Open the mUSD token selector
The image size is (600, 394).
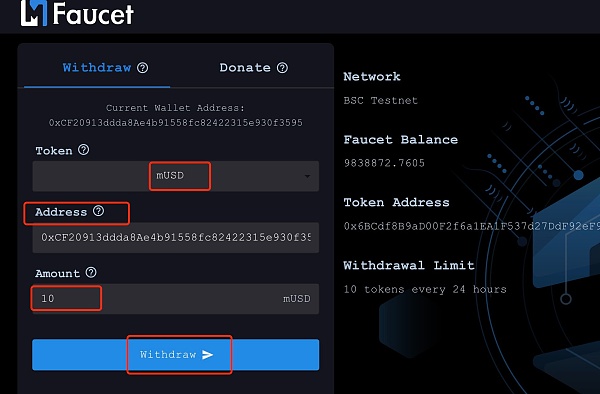[x=176, y=176]
